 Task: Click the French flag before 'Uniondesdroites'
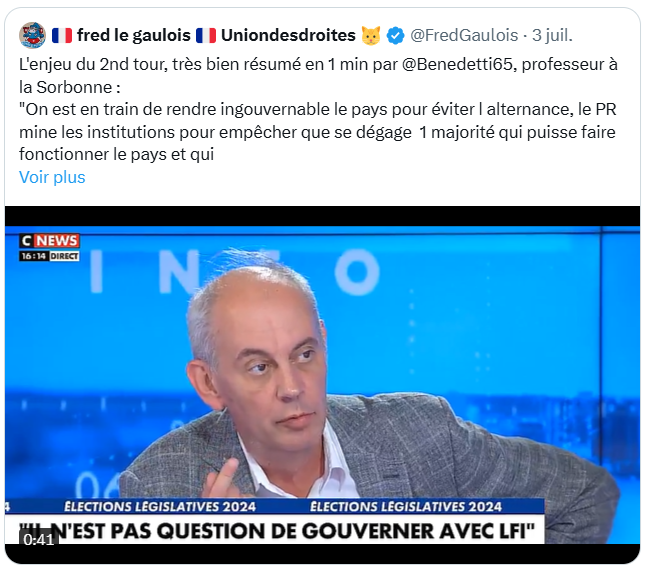(x=206, y=36)
